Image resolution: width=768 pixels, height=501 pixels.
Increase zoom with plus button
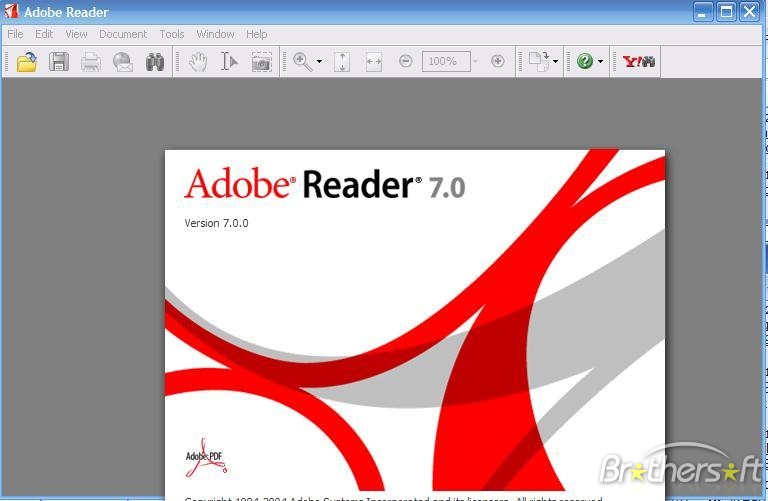498,61
